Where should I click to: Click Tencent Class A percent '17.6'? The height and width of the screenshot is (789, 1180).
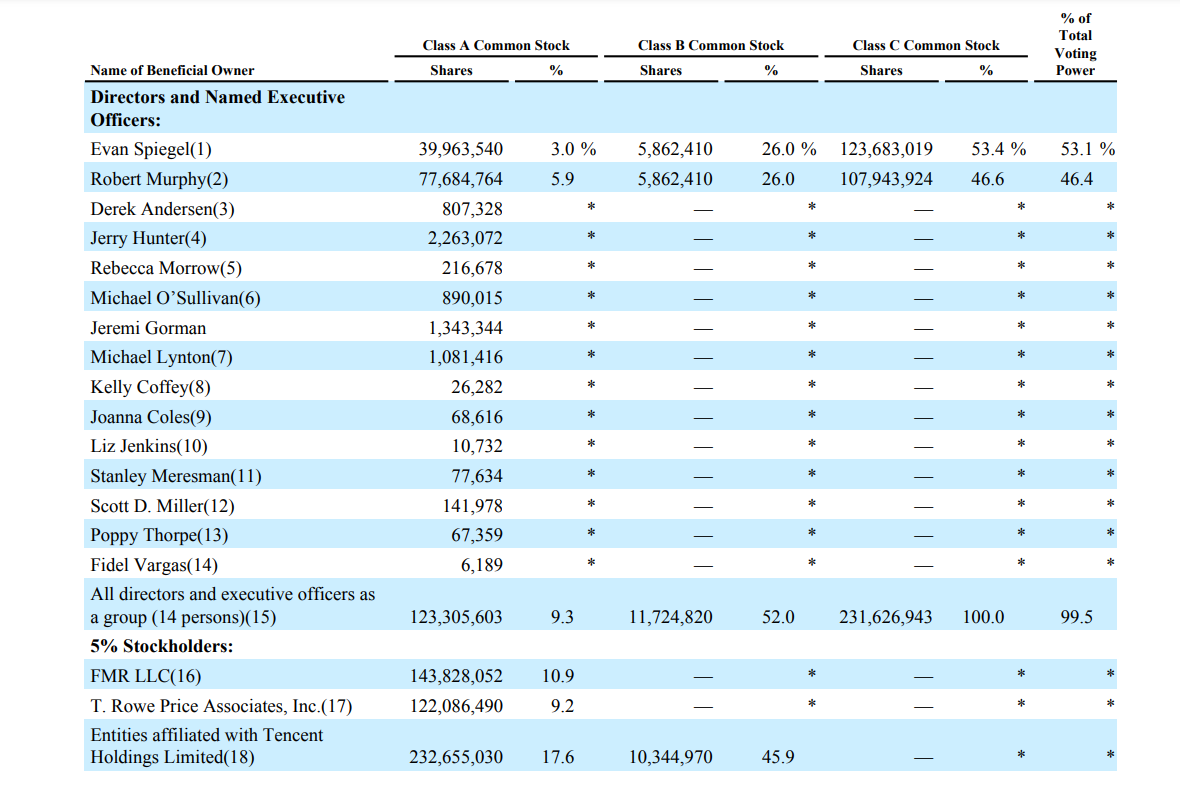click(558, 757)
